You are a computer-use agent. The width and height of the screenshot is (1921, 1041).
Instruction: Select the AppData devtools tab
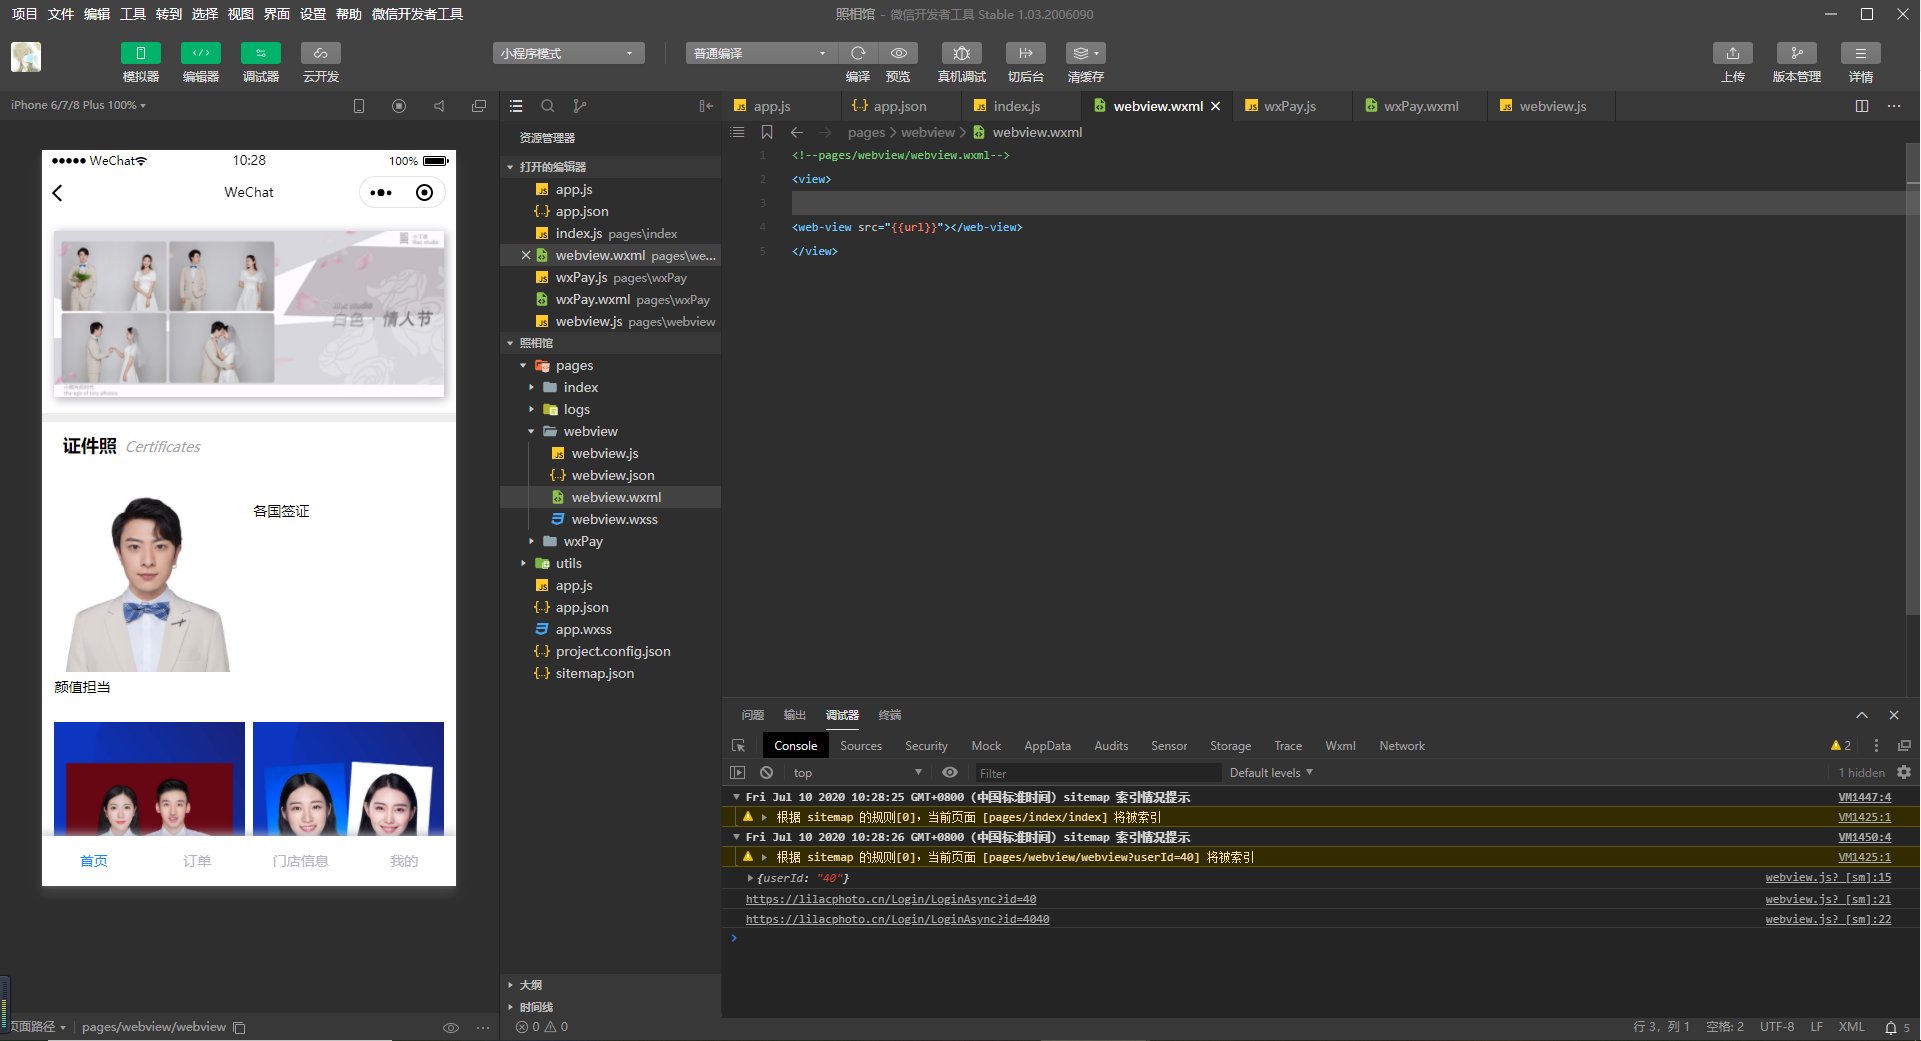coord(1047,746)
